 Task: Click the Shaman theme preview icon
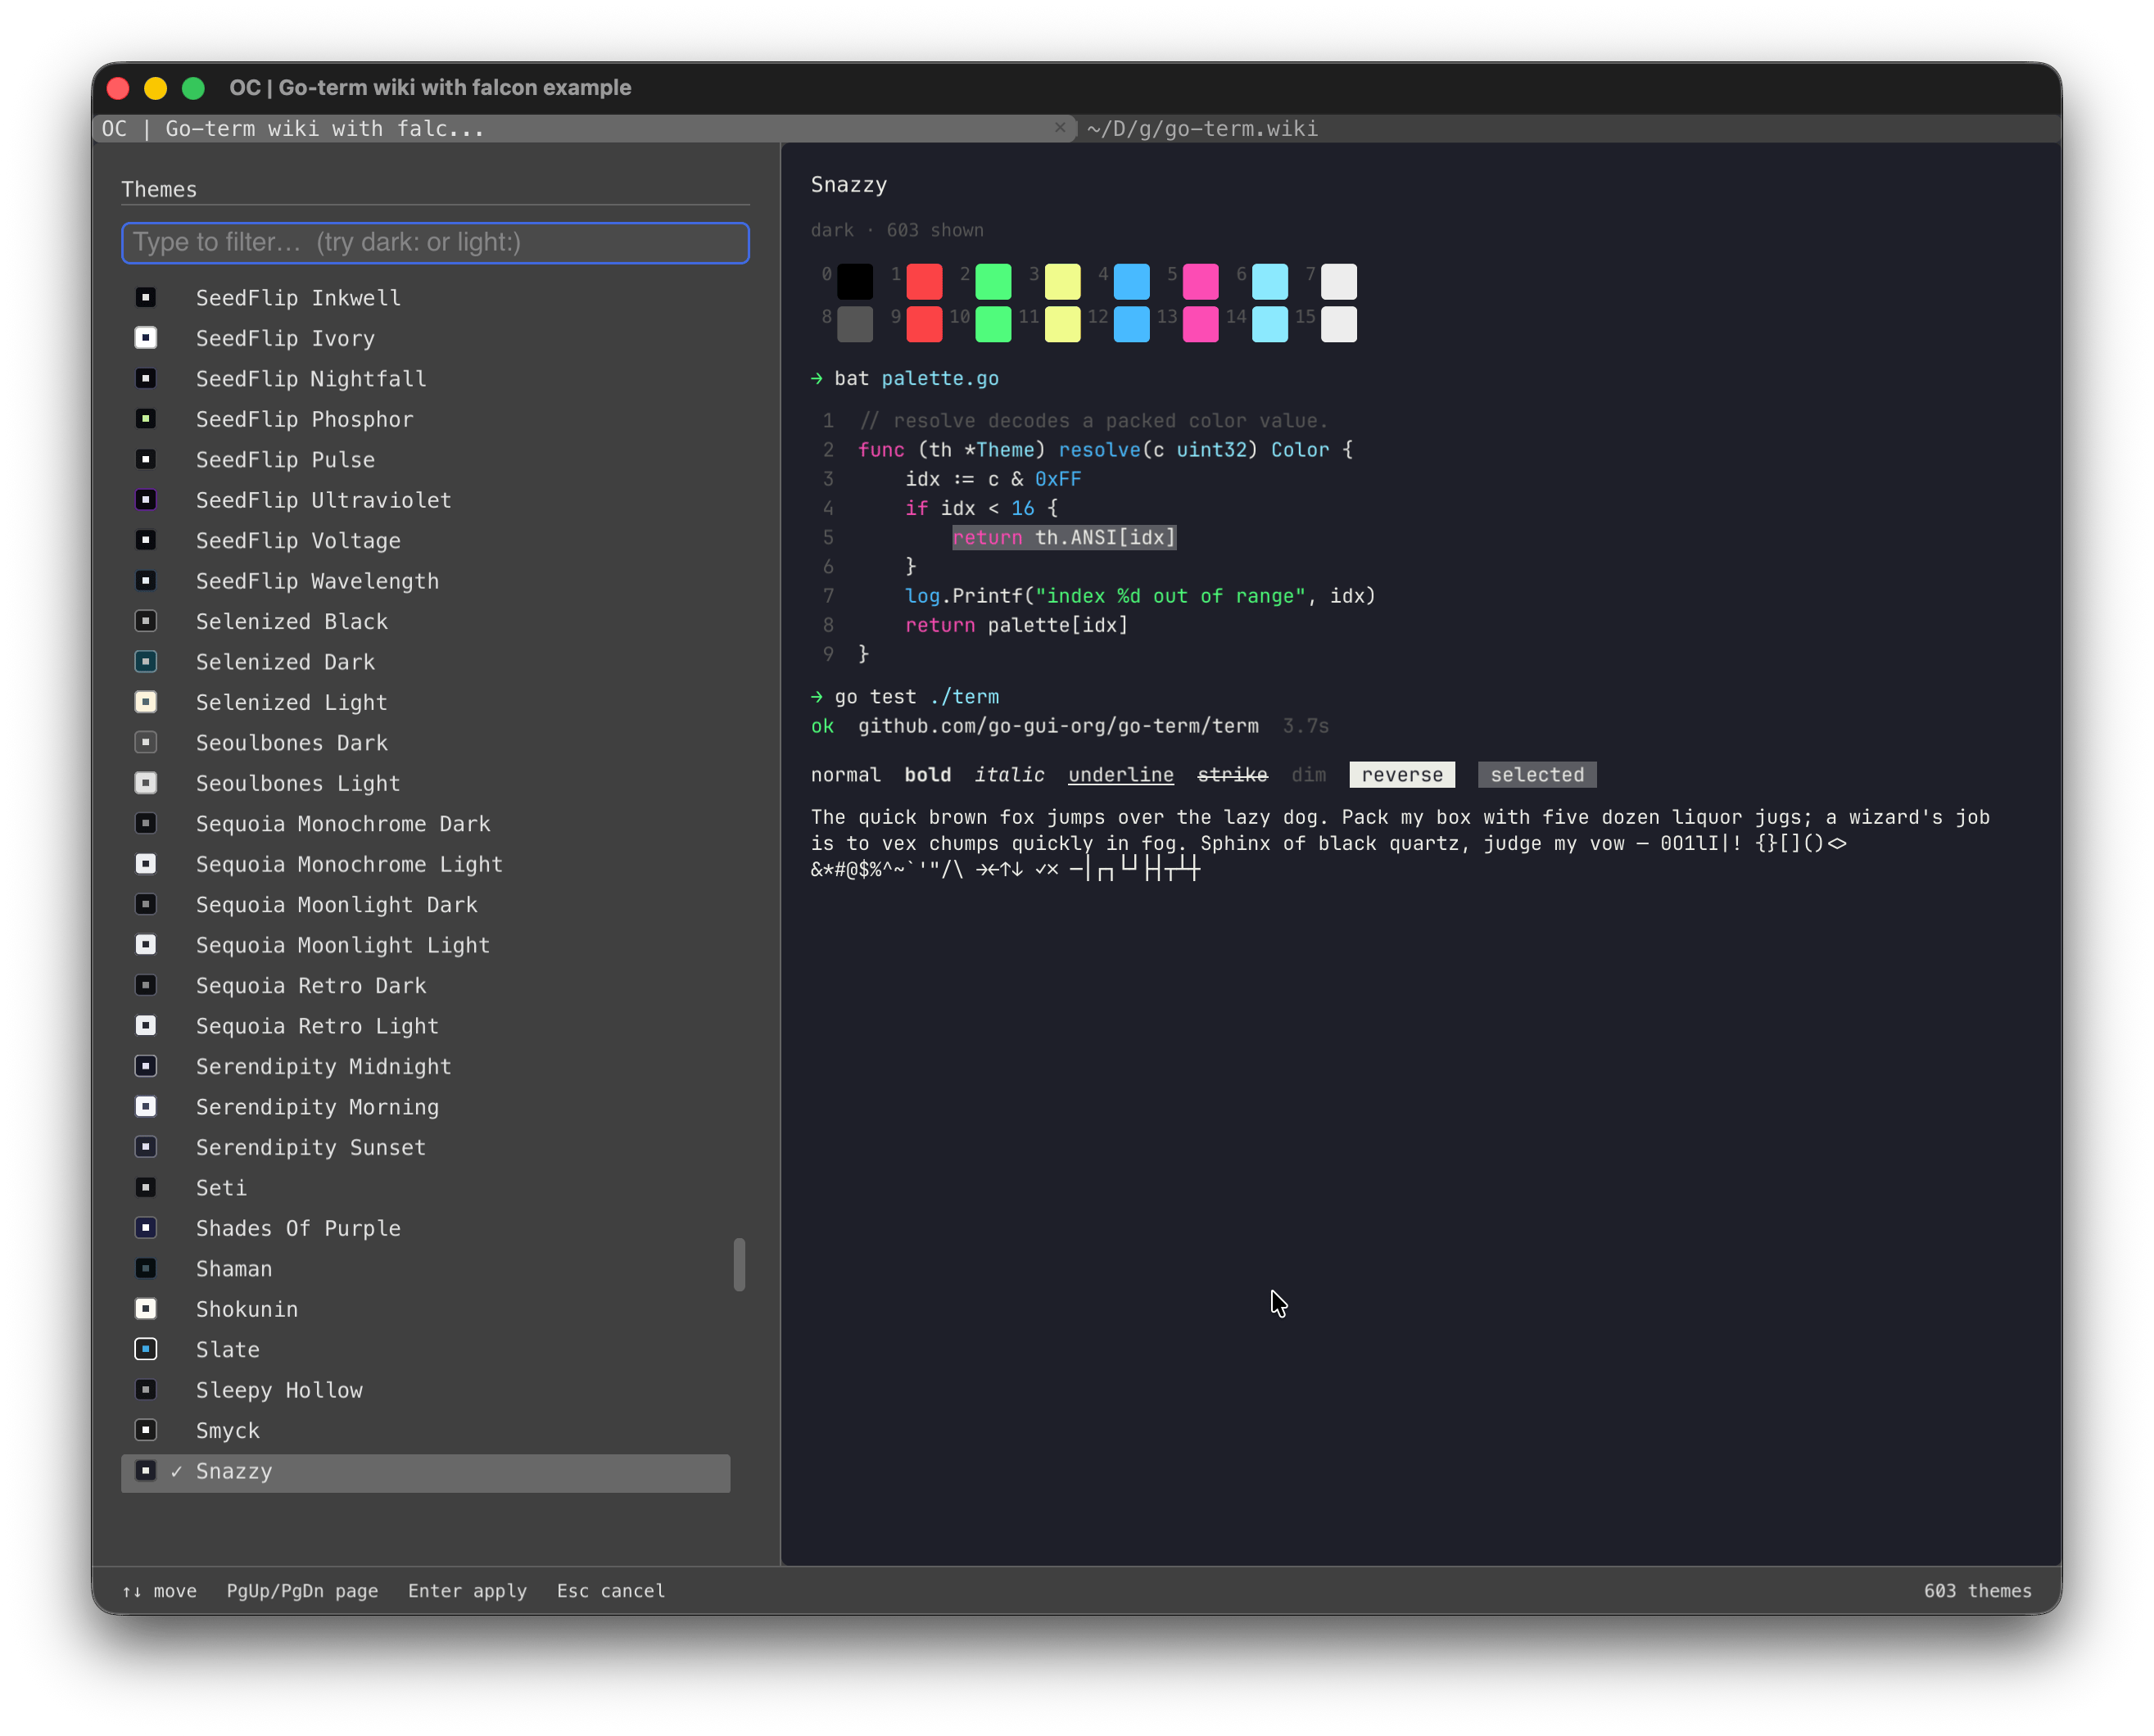point(146,1269)
